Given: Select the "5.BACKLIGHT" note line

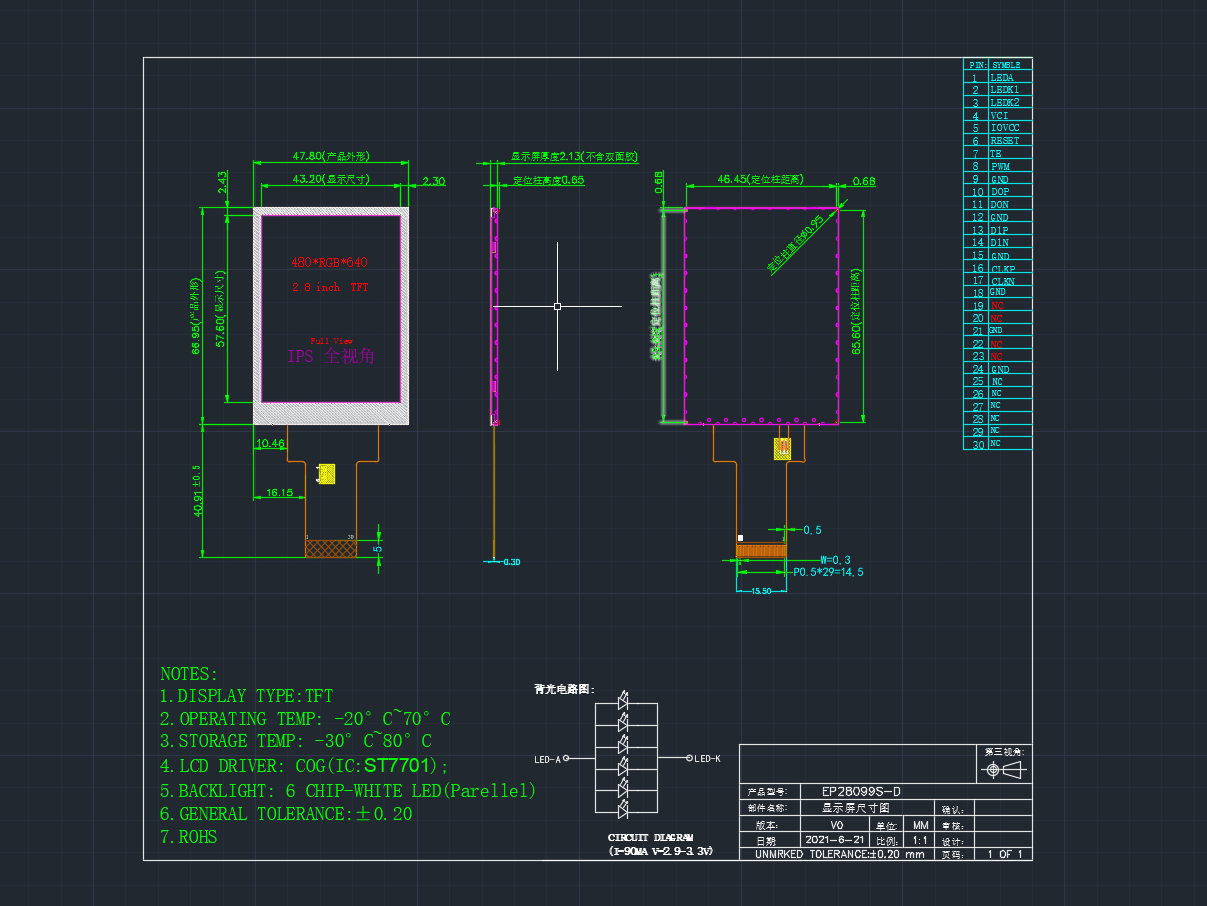Looking at the screenshot, I should pos(348,791).
